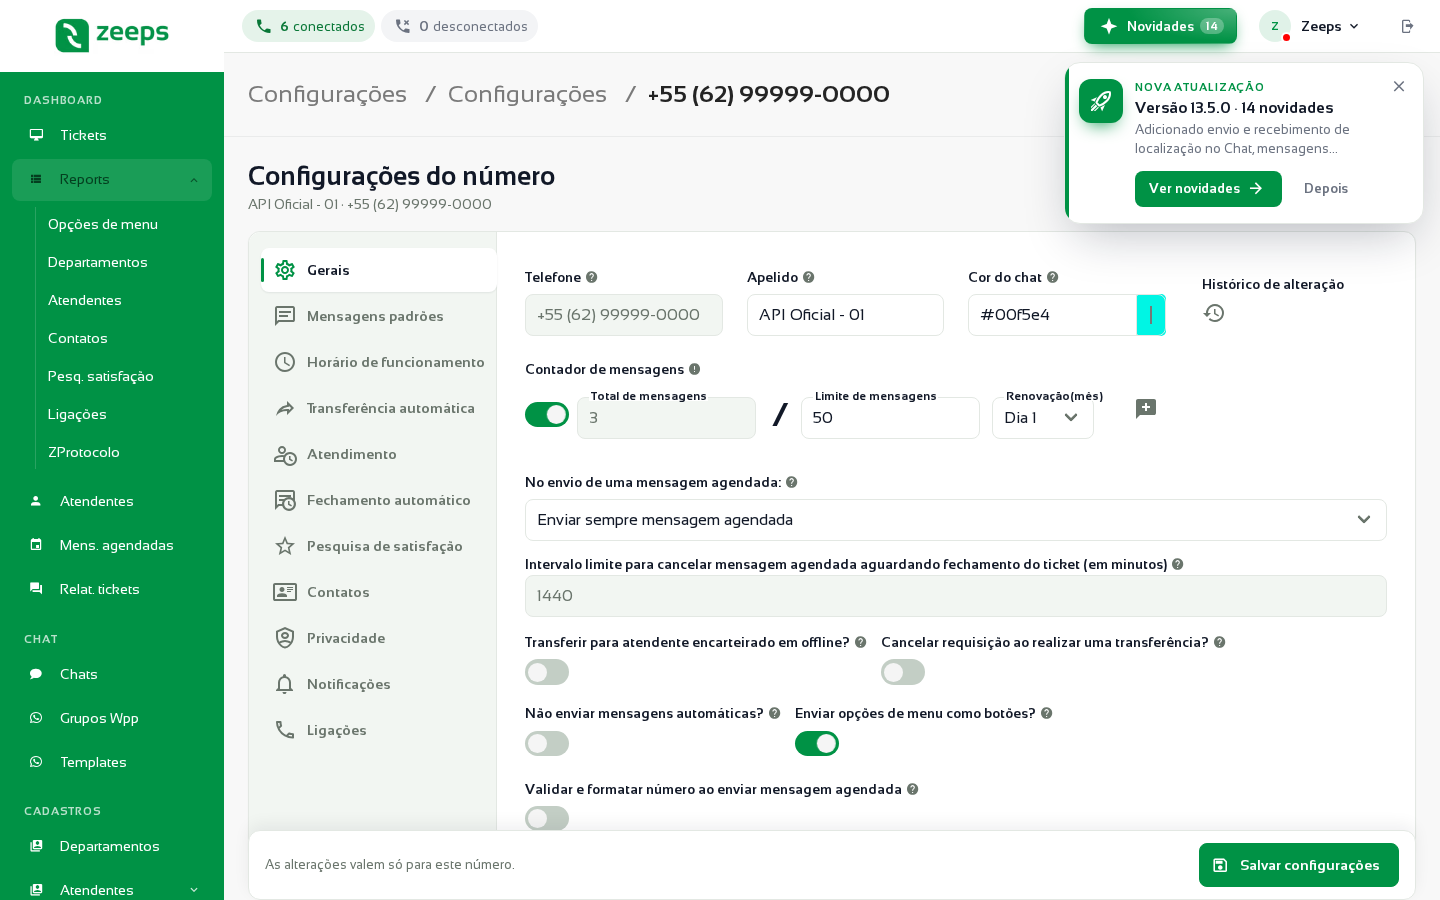Viewport: 1440px width, 900px height.
Task: Click help icon beside Cancelar requisição label
Action: tap(1220, 642)
